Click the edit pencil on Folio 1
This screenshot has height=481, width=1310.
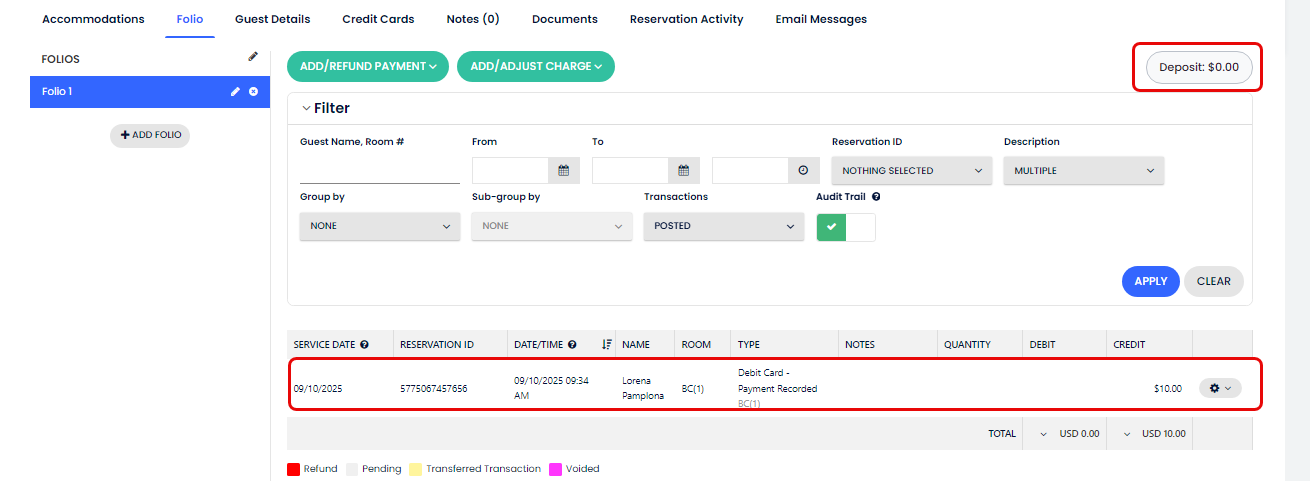point(235,91)
